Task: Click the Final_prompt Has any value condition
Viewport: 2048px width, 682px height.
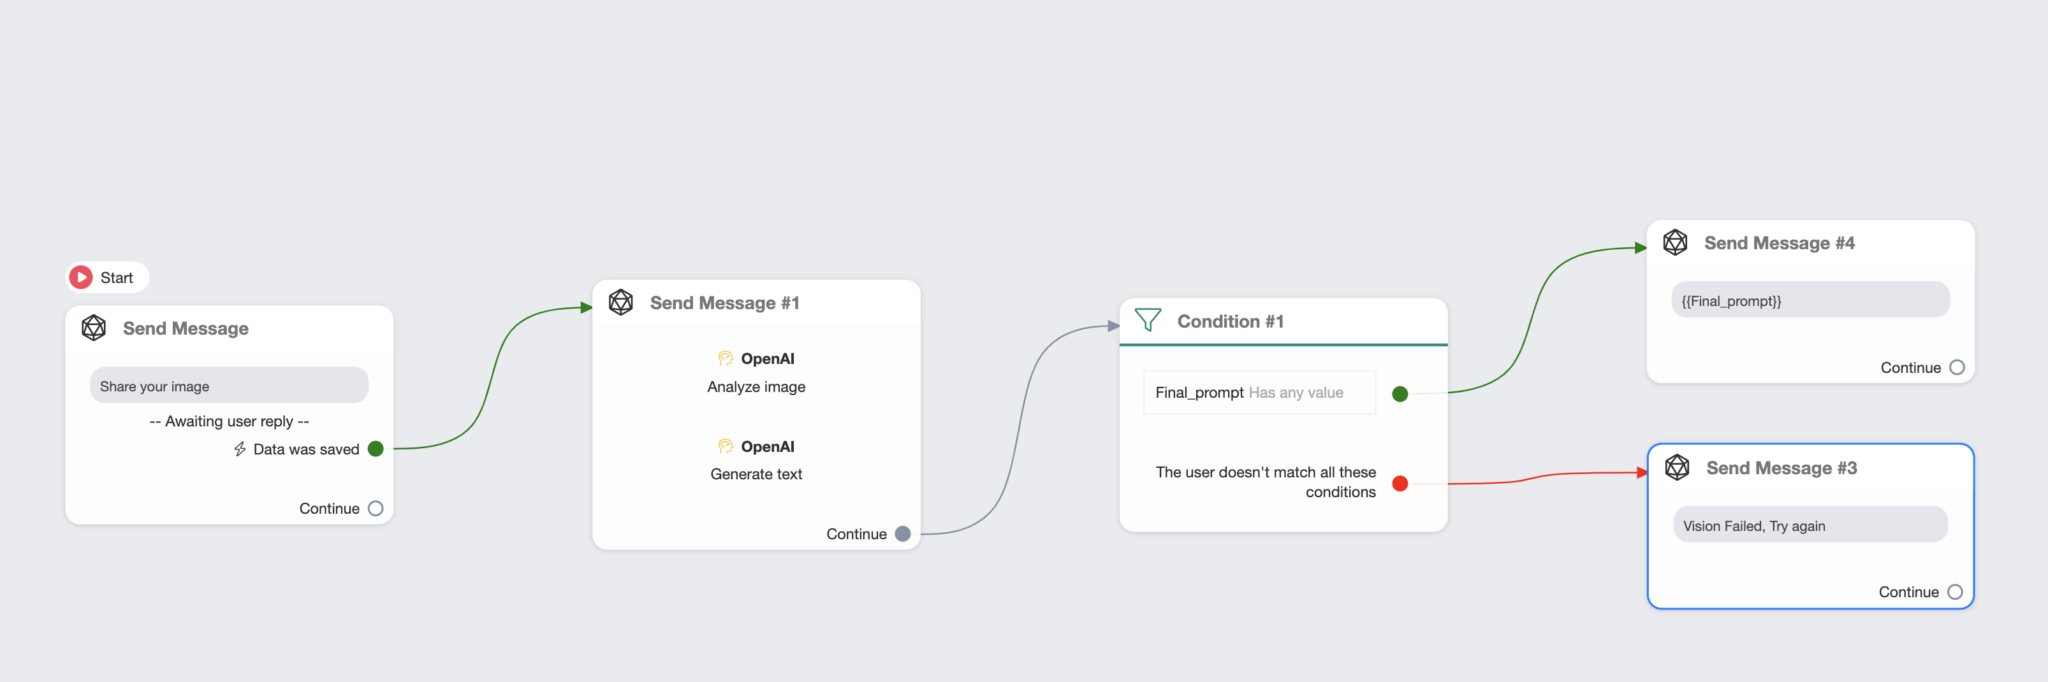Action: [1259, 392]
